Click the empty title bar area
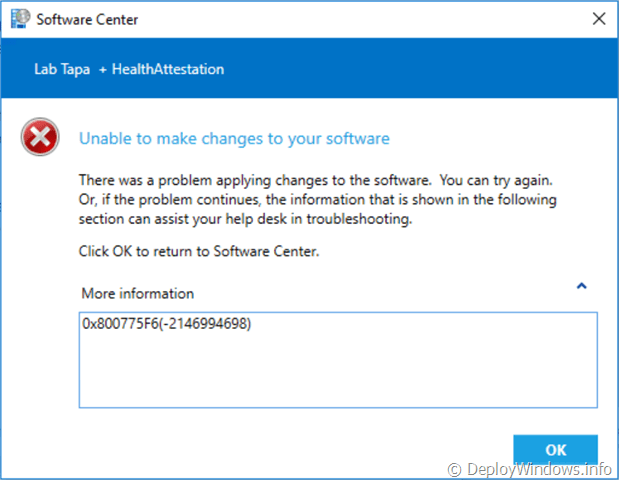The height and width of the screenshot is (480, 619). coord(350,19)
